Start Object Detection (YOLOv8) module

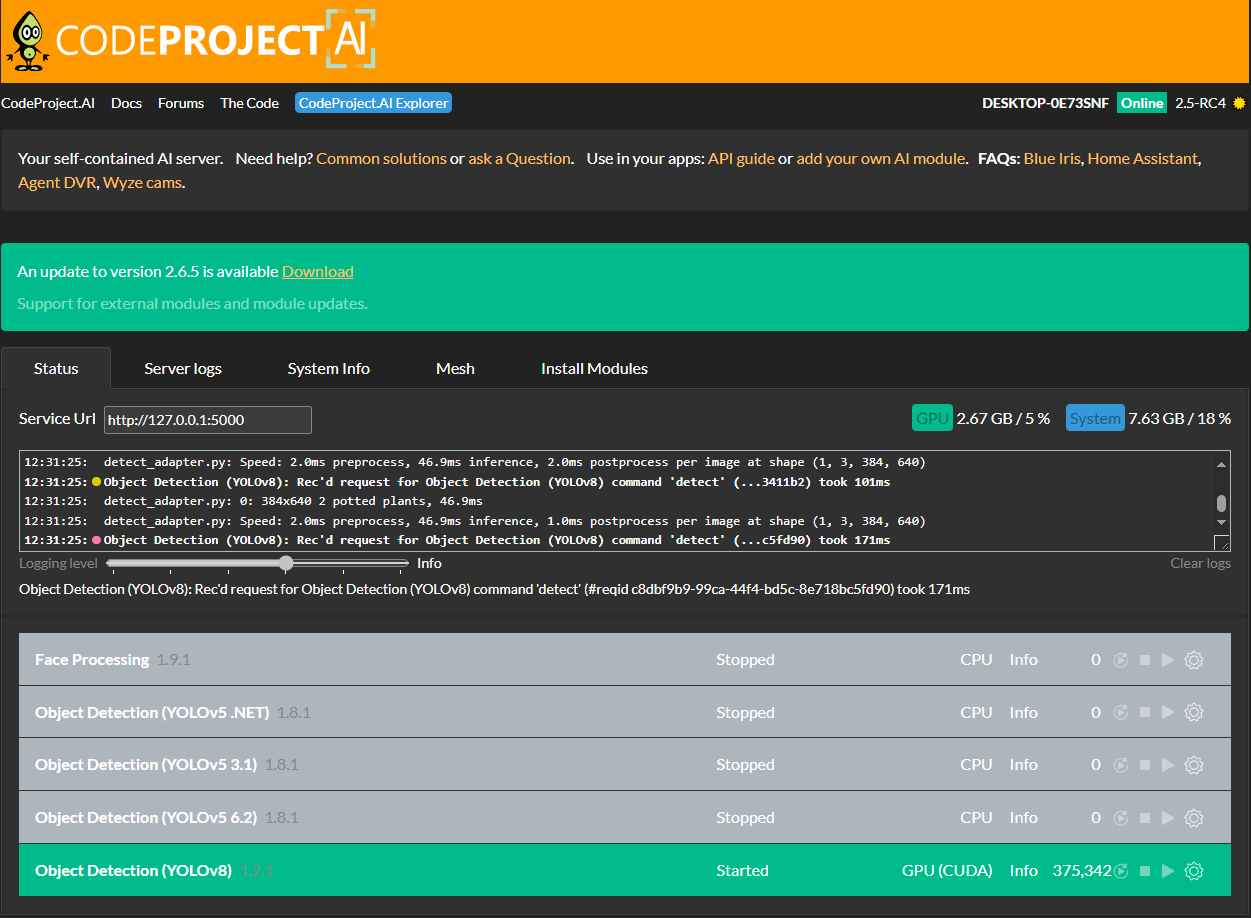tap(1167, 871)
